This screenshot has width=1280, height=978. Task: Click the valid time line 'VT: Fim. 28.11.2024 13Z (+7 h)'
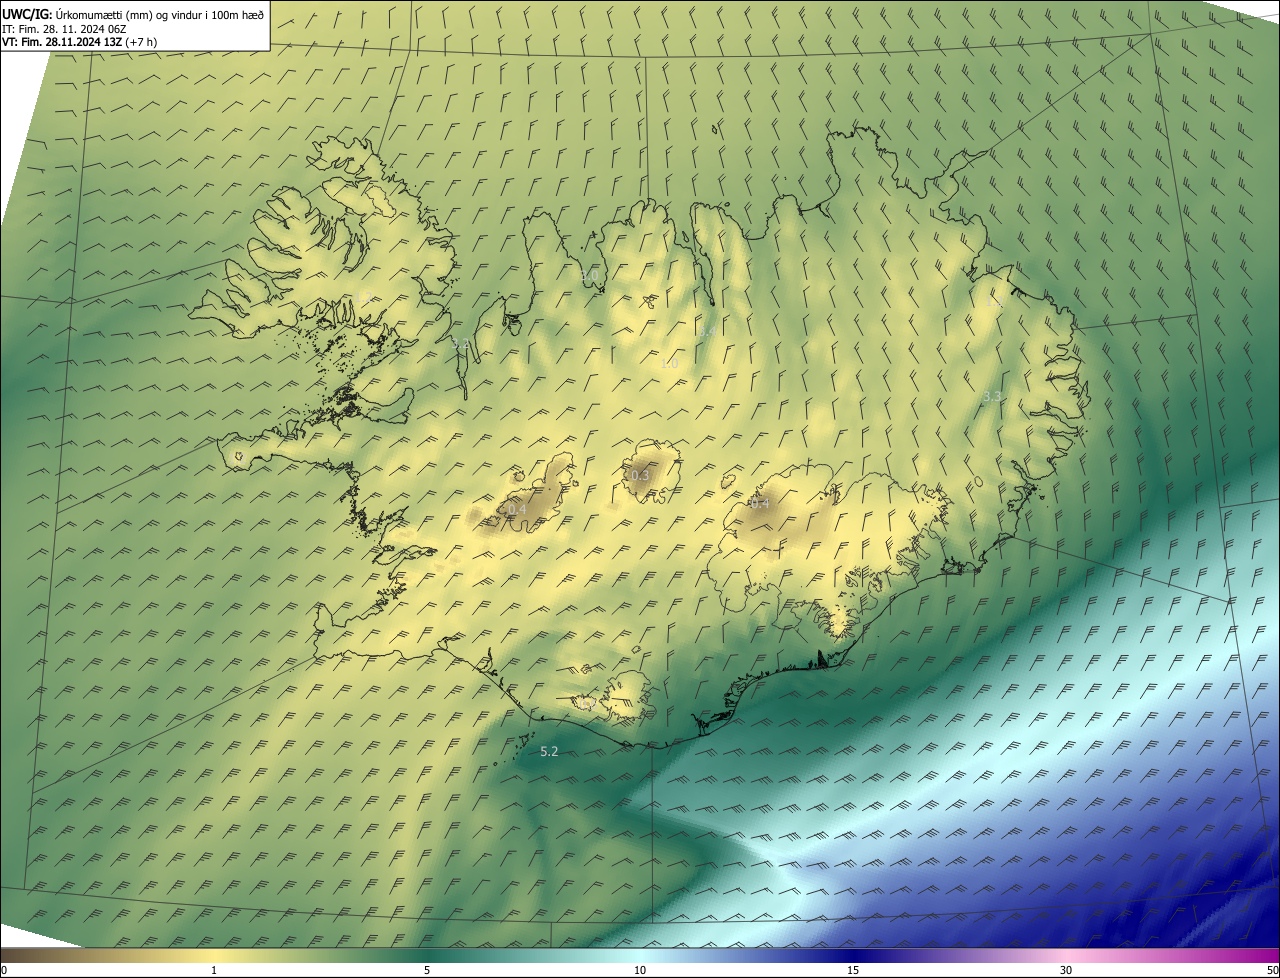coord(79,42)
